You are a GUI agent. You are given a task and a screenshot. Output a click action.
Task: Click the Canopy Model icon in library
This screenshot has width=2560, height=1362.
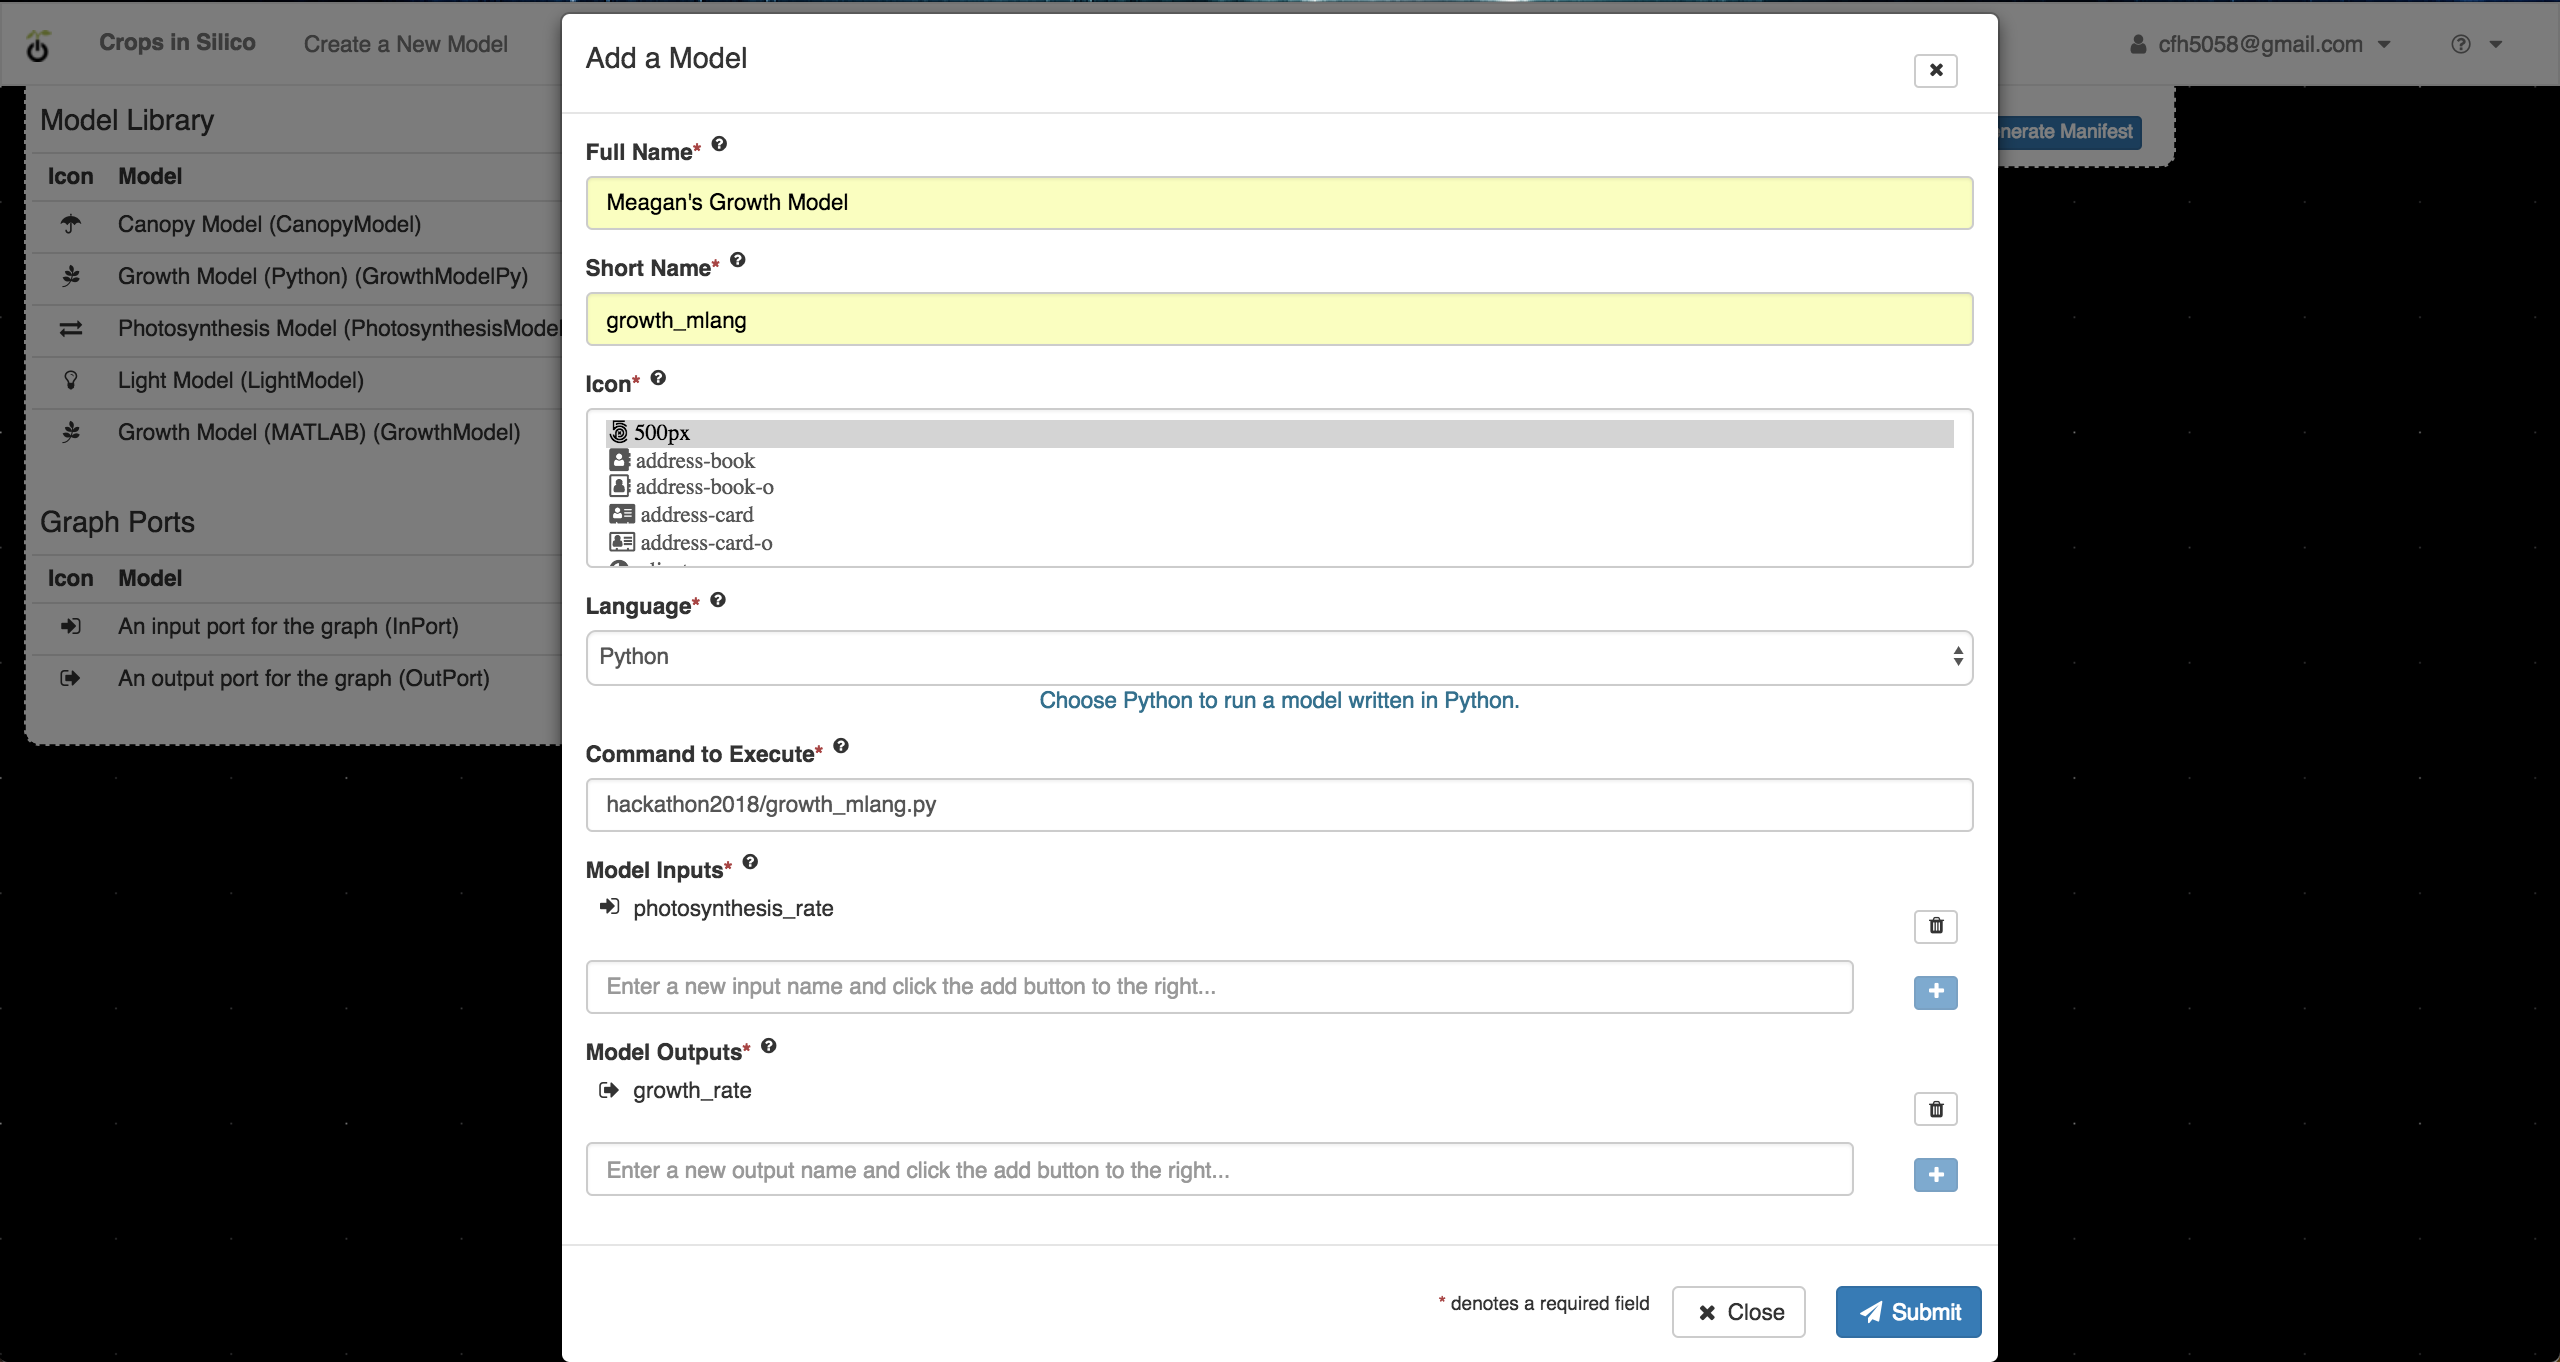[69, 222]
